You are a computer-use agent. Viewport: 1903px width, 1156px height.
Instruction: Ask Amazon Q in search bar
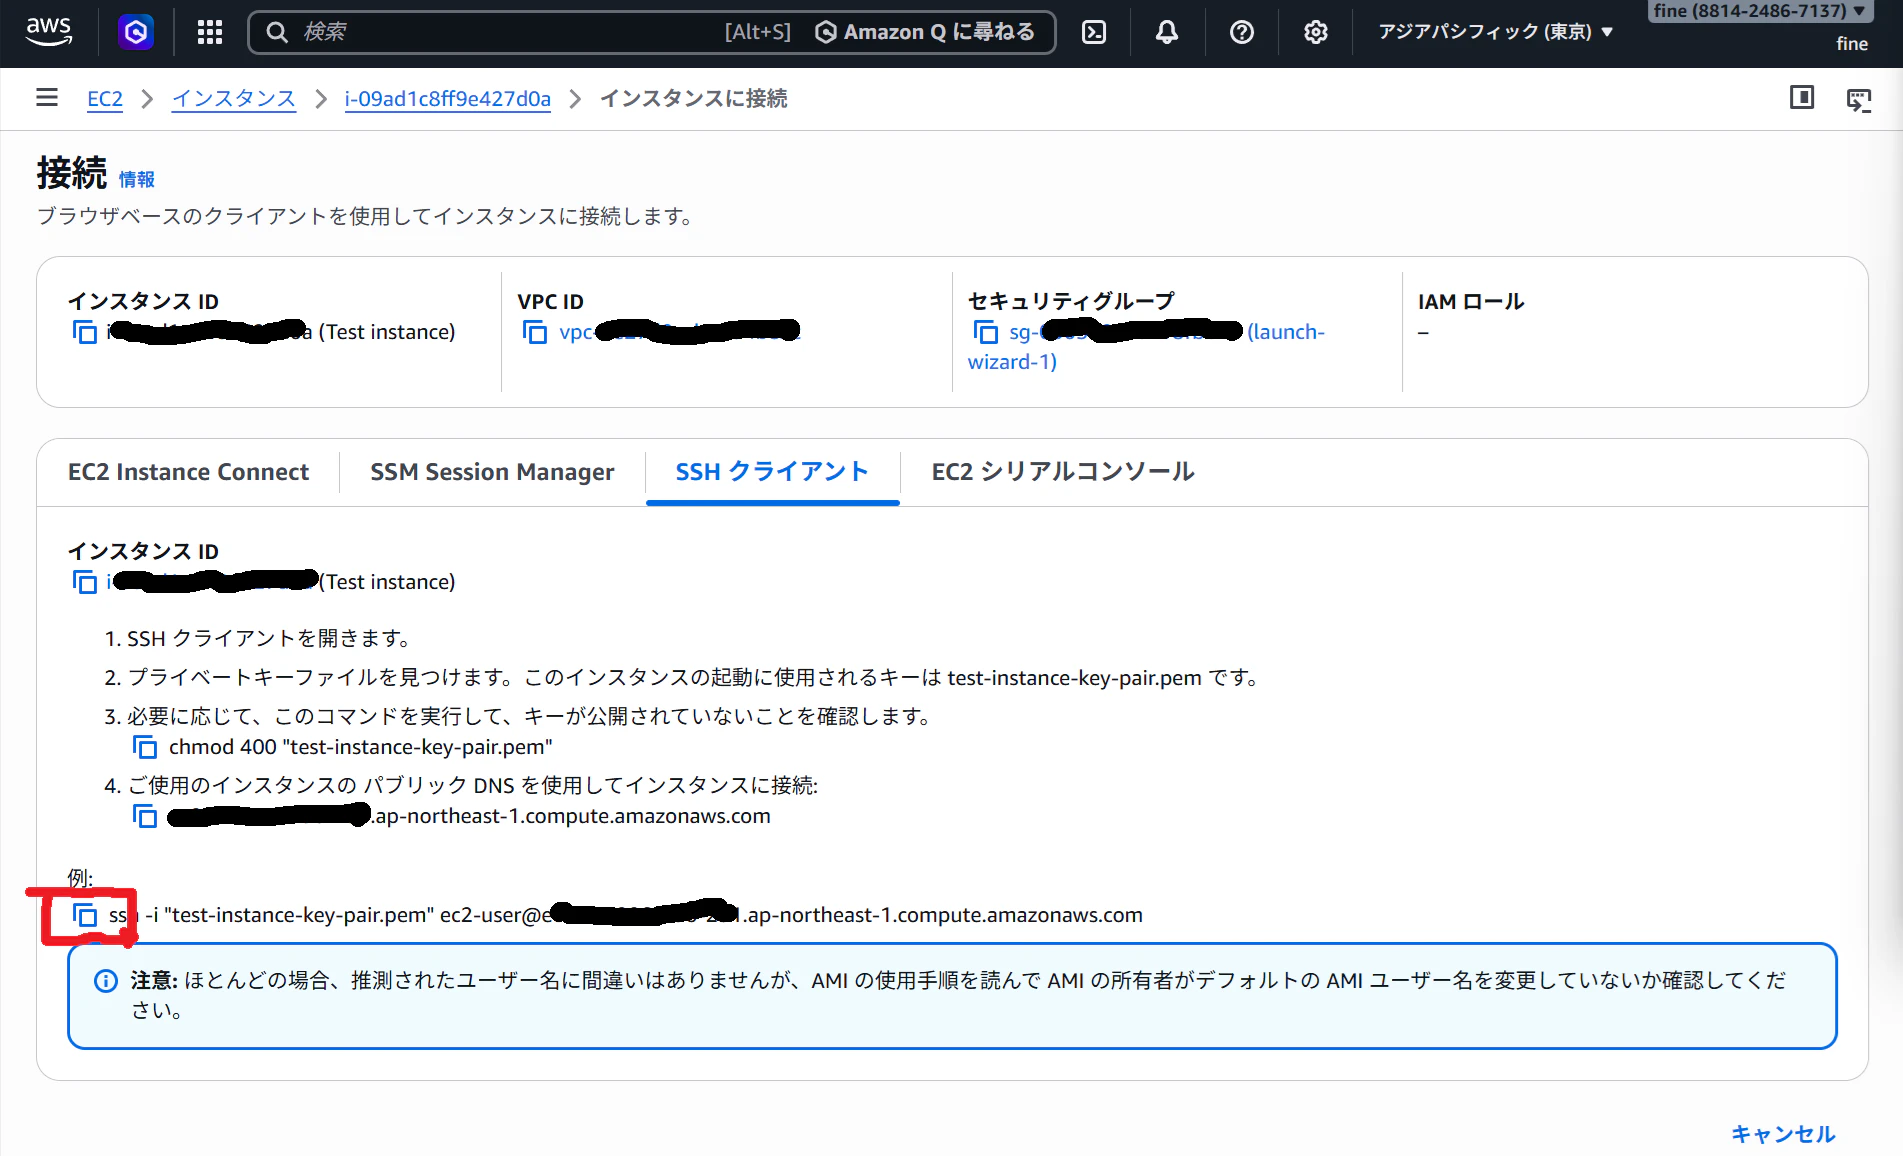pos(926,32)
